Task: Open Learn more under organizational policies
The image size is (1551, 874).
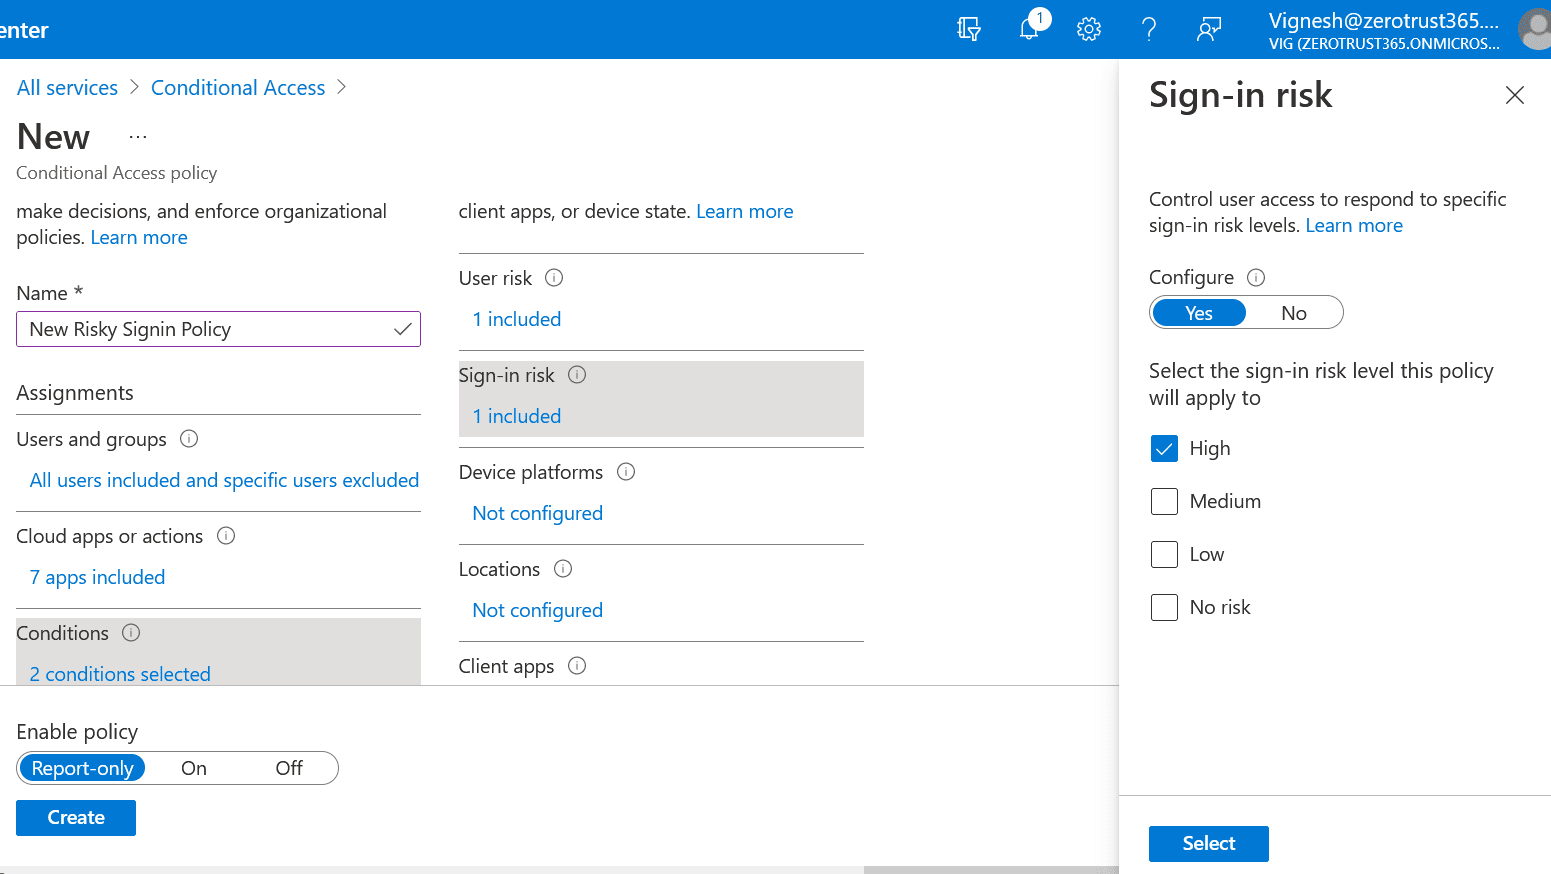Action: (x=139, y=237)
